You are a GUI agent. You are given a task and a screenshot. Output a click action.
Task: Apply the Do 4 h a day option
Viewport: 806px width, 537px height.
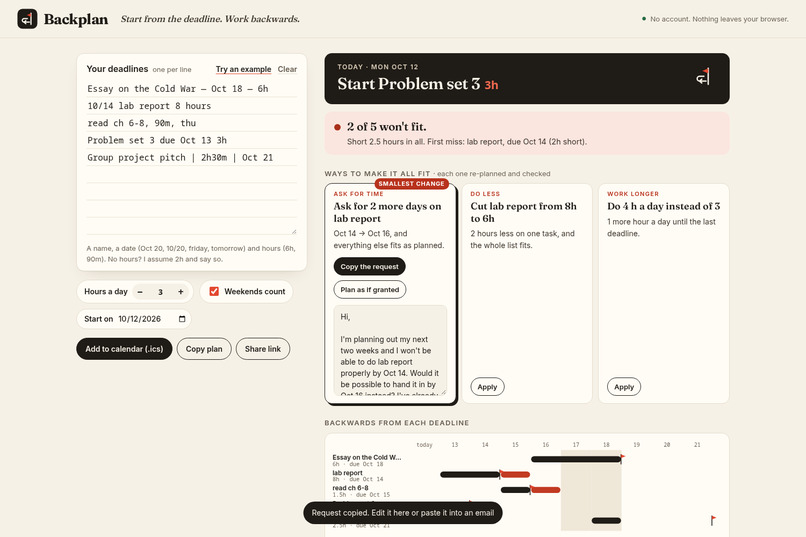(x=624, y=387)
